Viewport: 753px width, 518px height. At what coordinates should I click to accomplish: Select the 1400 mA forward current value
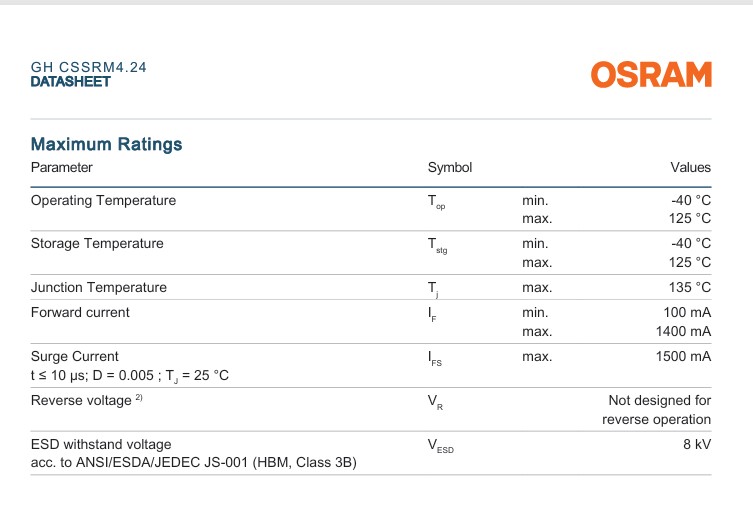[x=683, y=331]
